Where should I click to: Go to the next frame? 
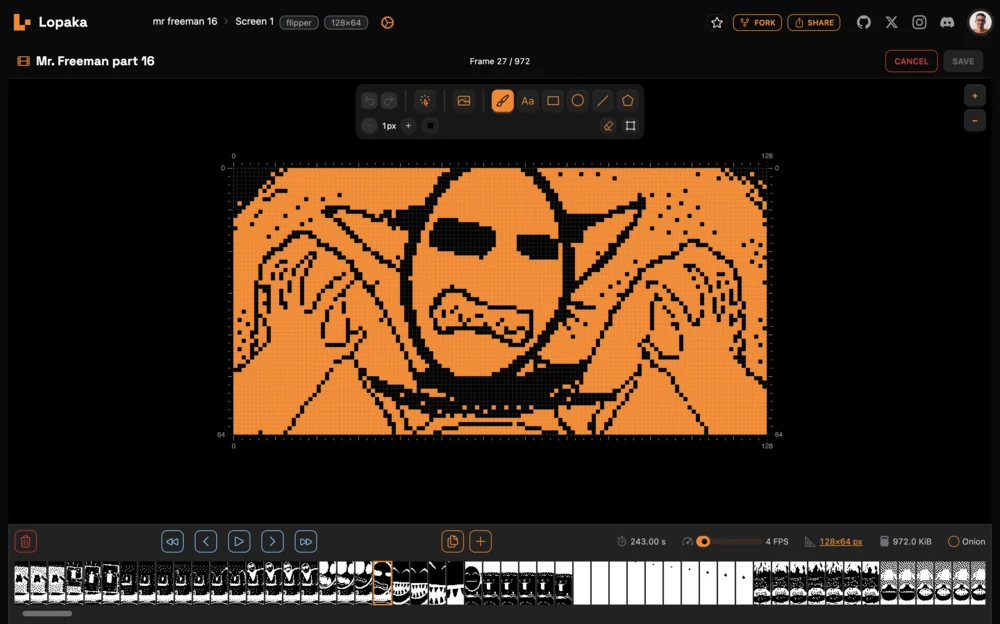tap(272, 542)
